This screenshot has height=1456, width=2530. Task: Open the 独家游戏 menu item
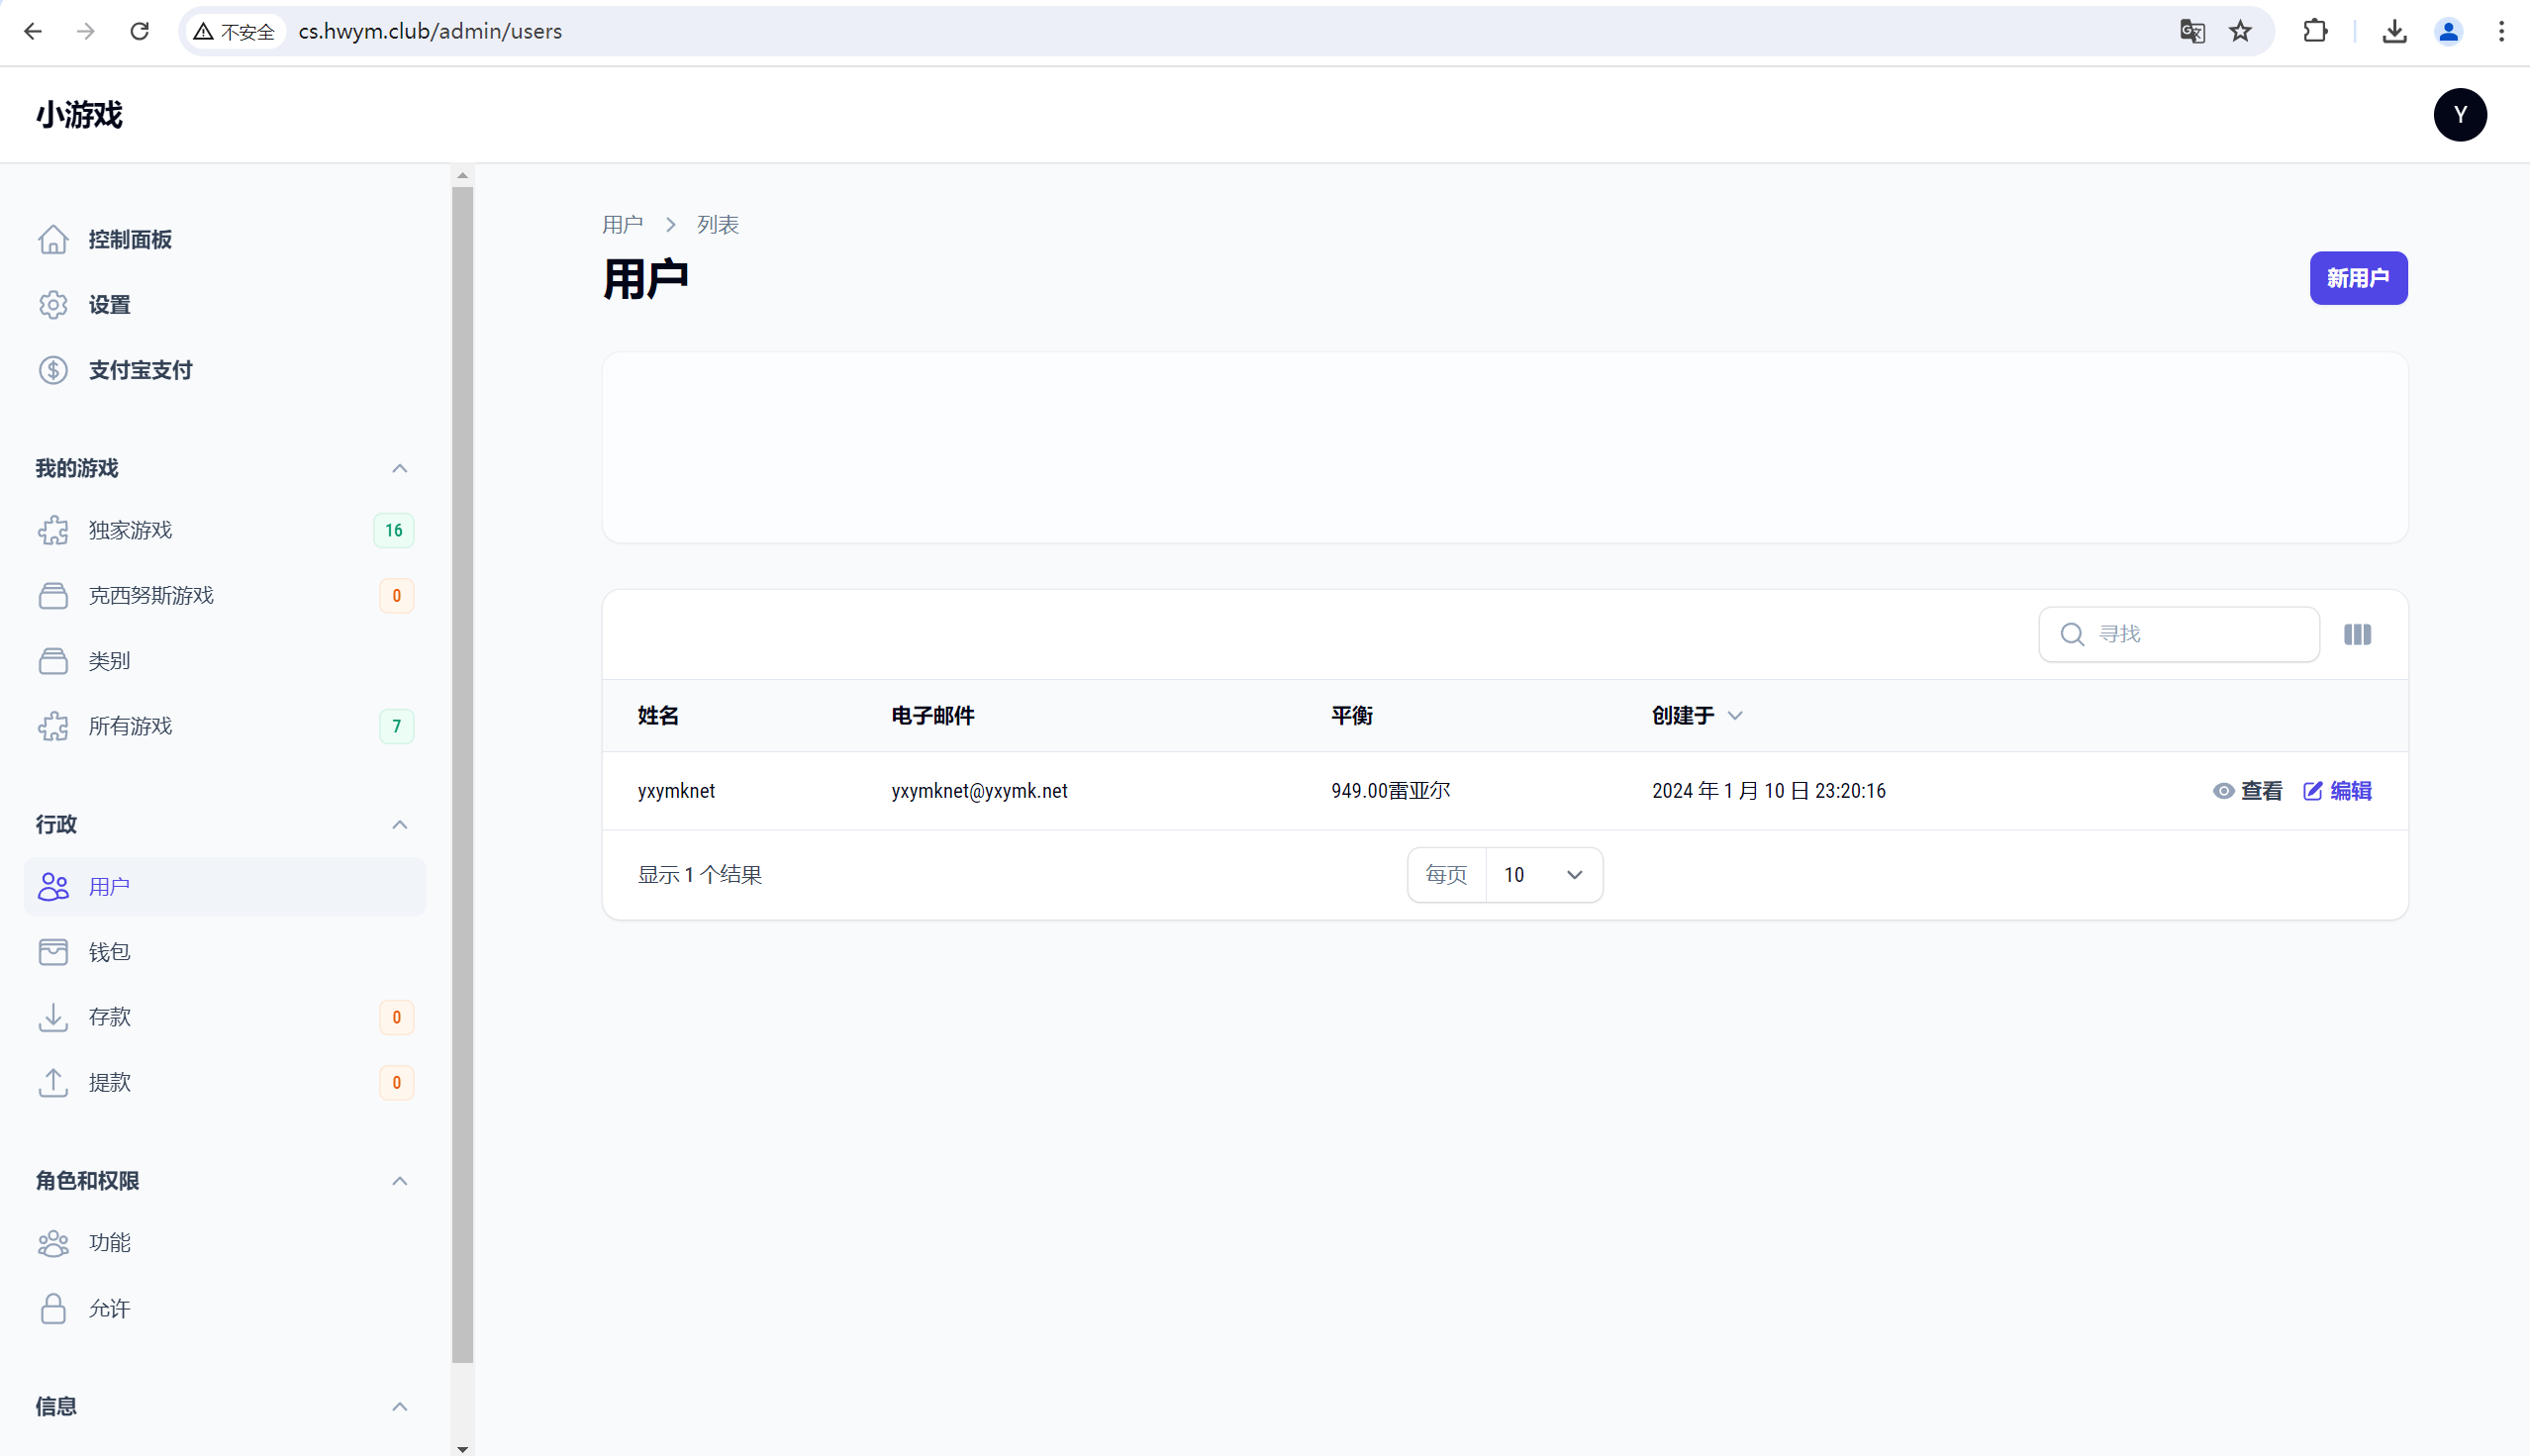pyautogui.click(x=224, y=530)
